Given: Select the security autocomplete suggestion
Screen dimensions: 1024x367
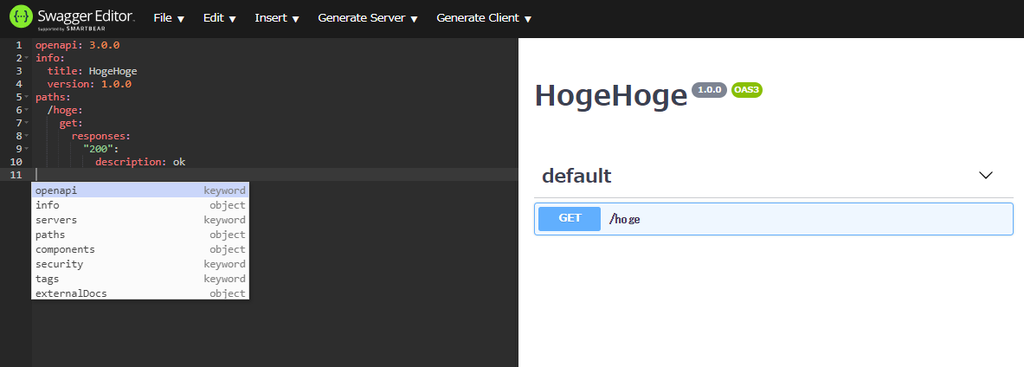Looking at the screenshot, I should pos(140,264).
